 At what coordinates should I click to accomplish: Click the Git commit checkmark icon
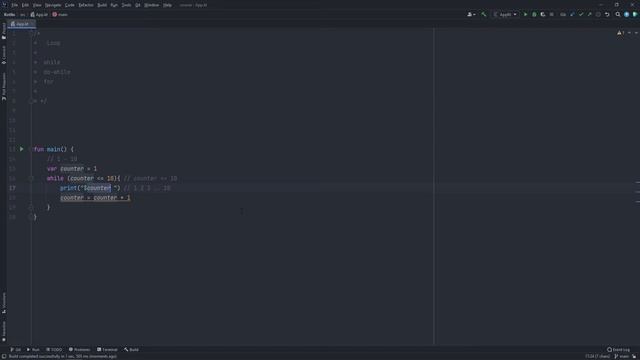(581, 15)
